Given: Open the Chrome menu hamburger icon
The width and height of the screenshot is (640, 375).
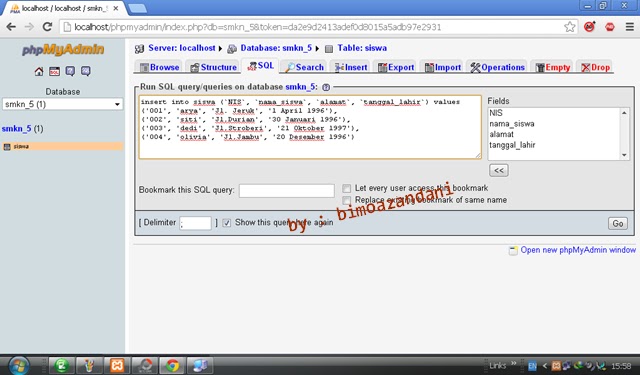Looking at the screenshot, I should tap(630, 27).
